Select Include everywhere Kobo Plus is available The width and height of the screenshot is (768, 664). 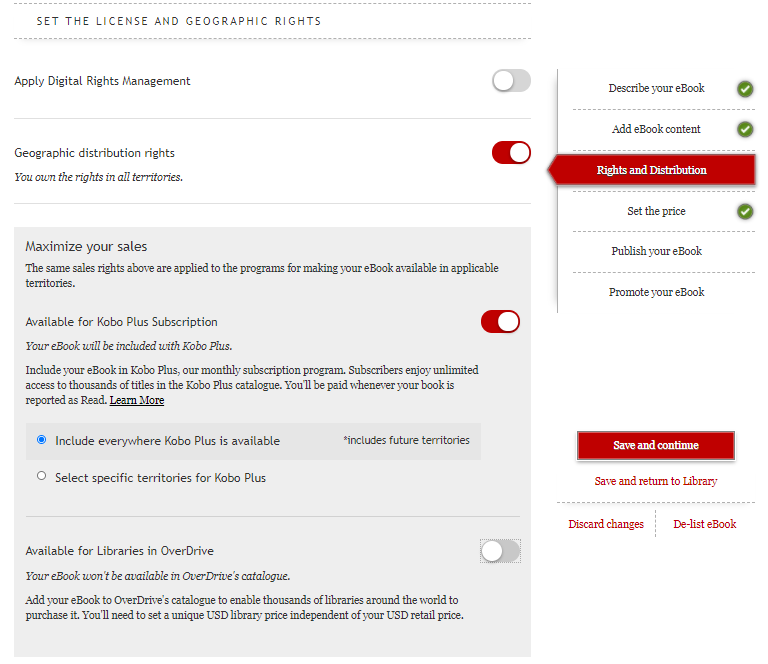pos(42,440)
